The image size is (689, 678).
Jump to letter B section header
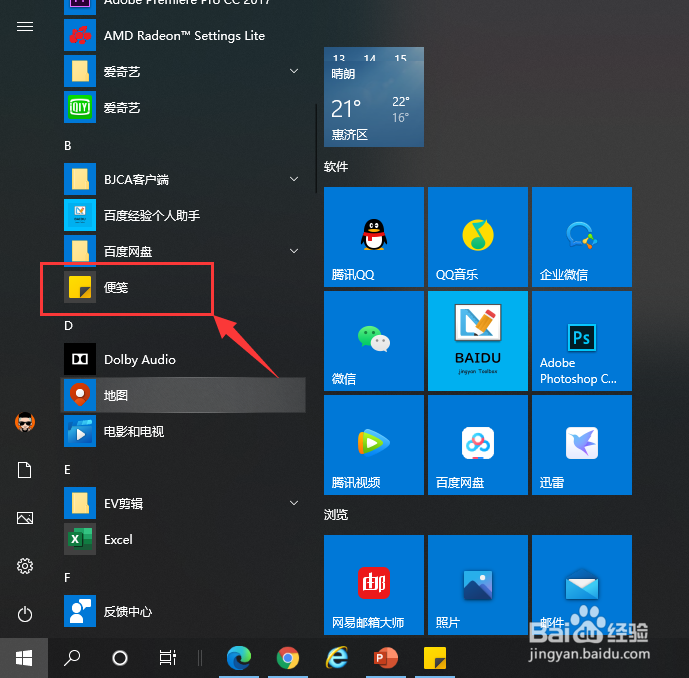pos(68,145)
